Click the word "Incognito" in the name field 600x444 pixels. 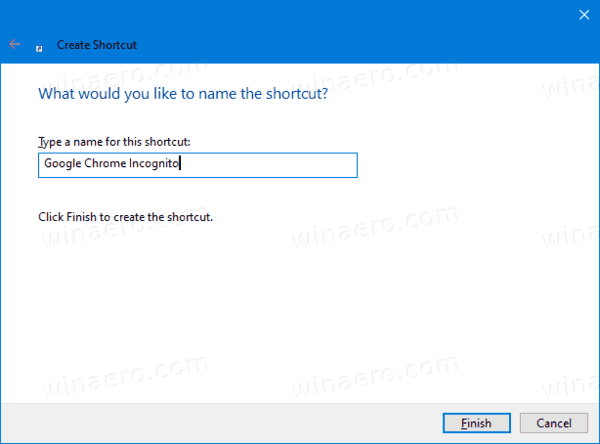(153, 165)
